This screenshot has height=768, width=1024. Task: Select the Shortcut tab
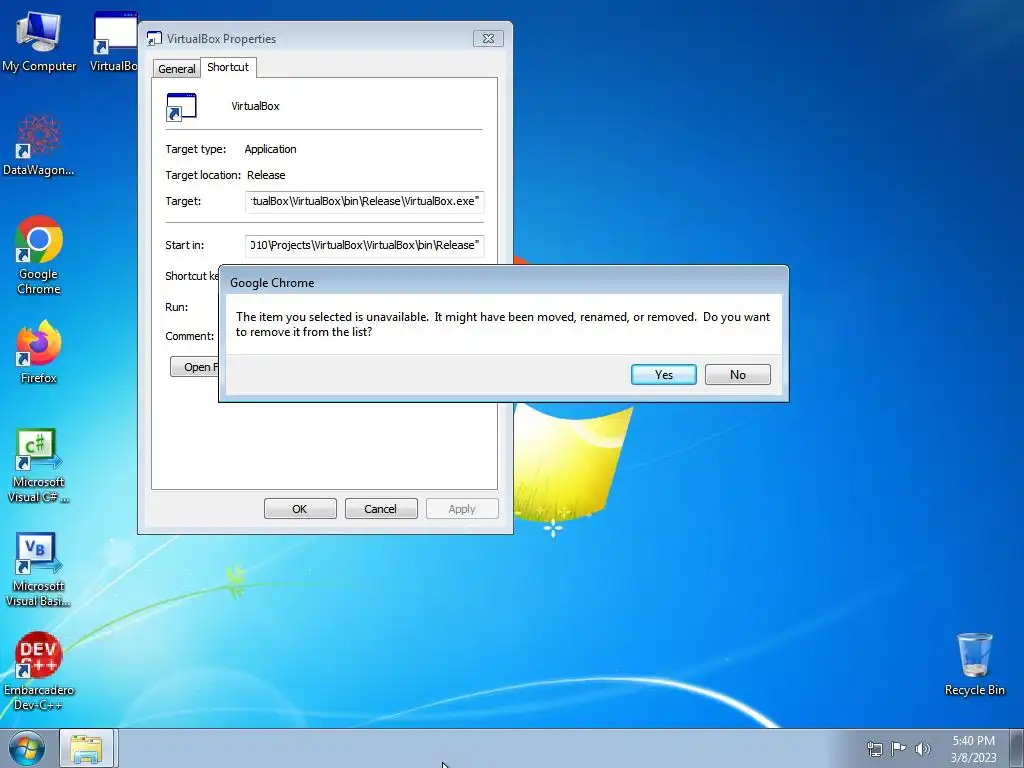click(228, 67)
